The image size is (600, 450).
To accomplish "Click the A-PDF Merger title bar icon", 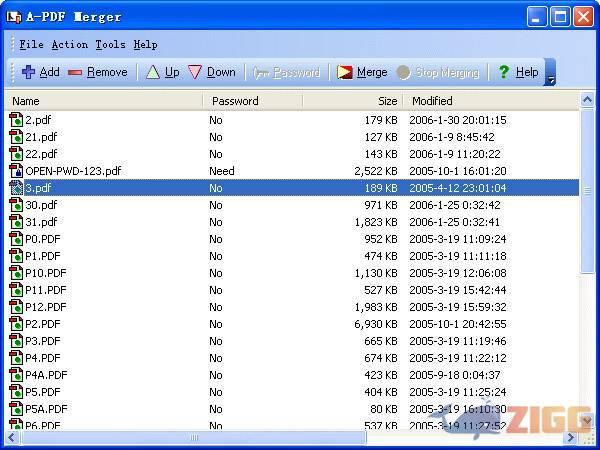I will point(14,17).
